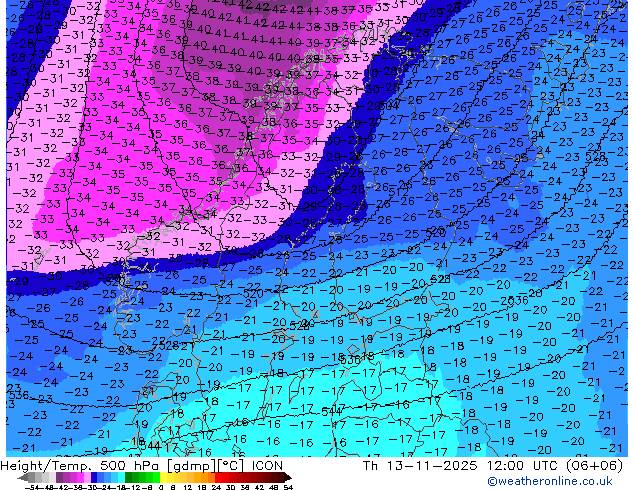Click the bright red legend swatch near 24
Screen dimensions: 634x490
[x=218, y=478]
